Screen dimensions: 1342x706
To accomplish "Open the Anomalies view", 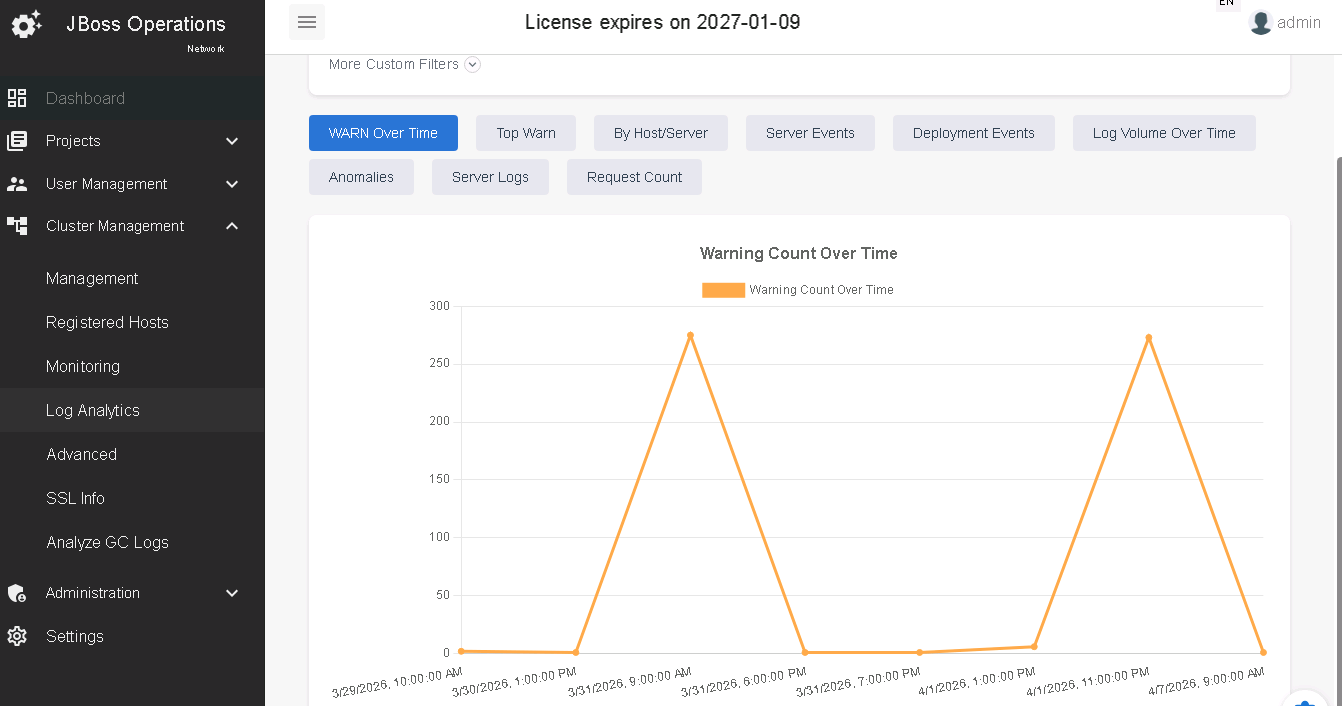I will (361, 177).
